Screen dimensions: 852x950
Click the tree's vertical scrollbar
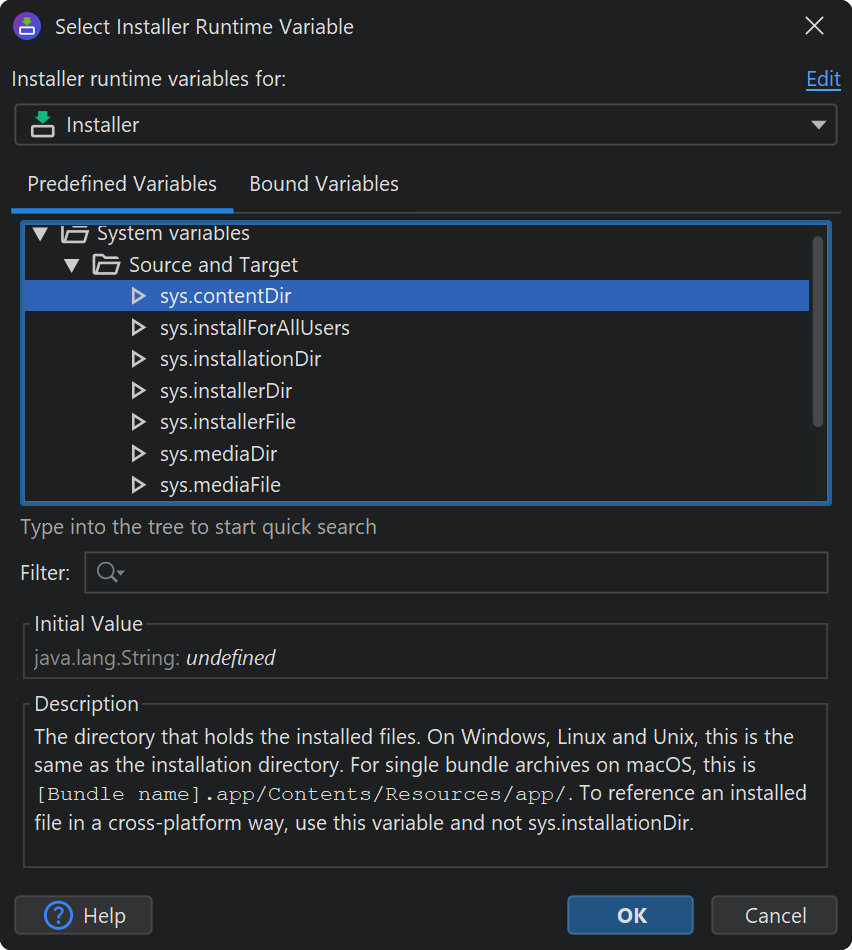click(x=818, y=330)
